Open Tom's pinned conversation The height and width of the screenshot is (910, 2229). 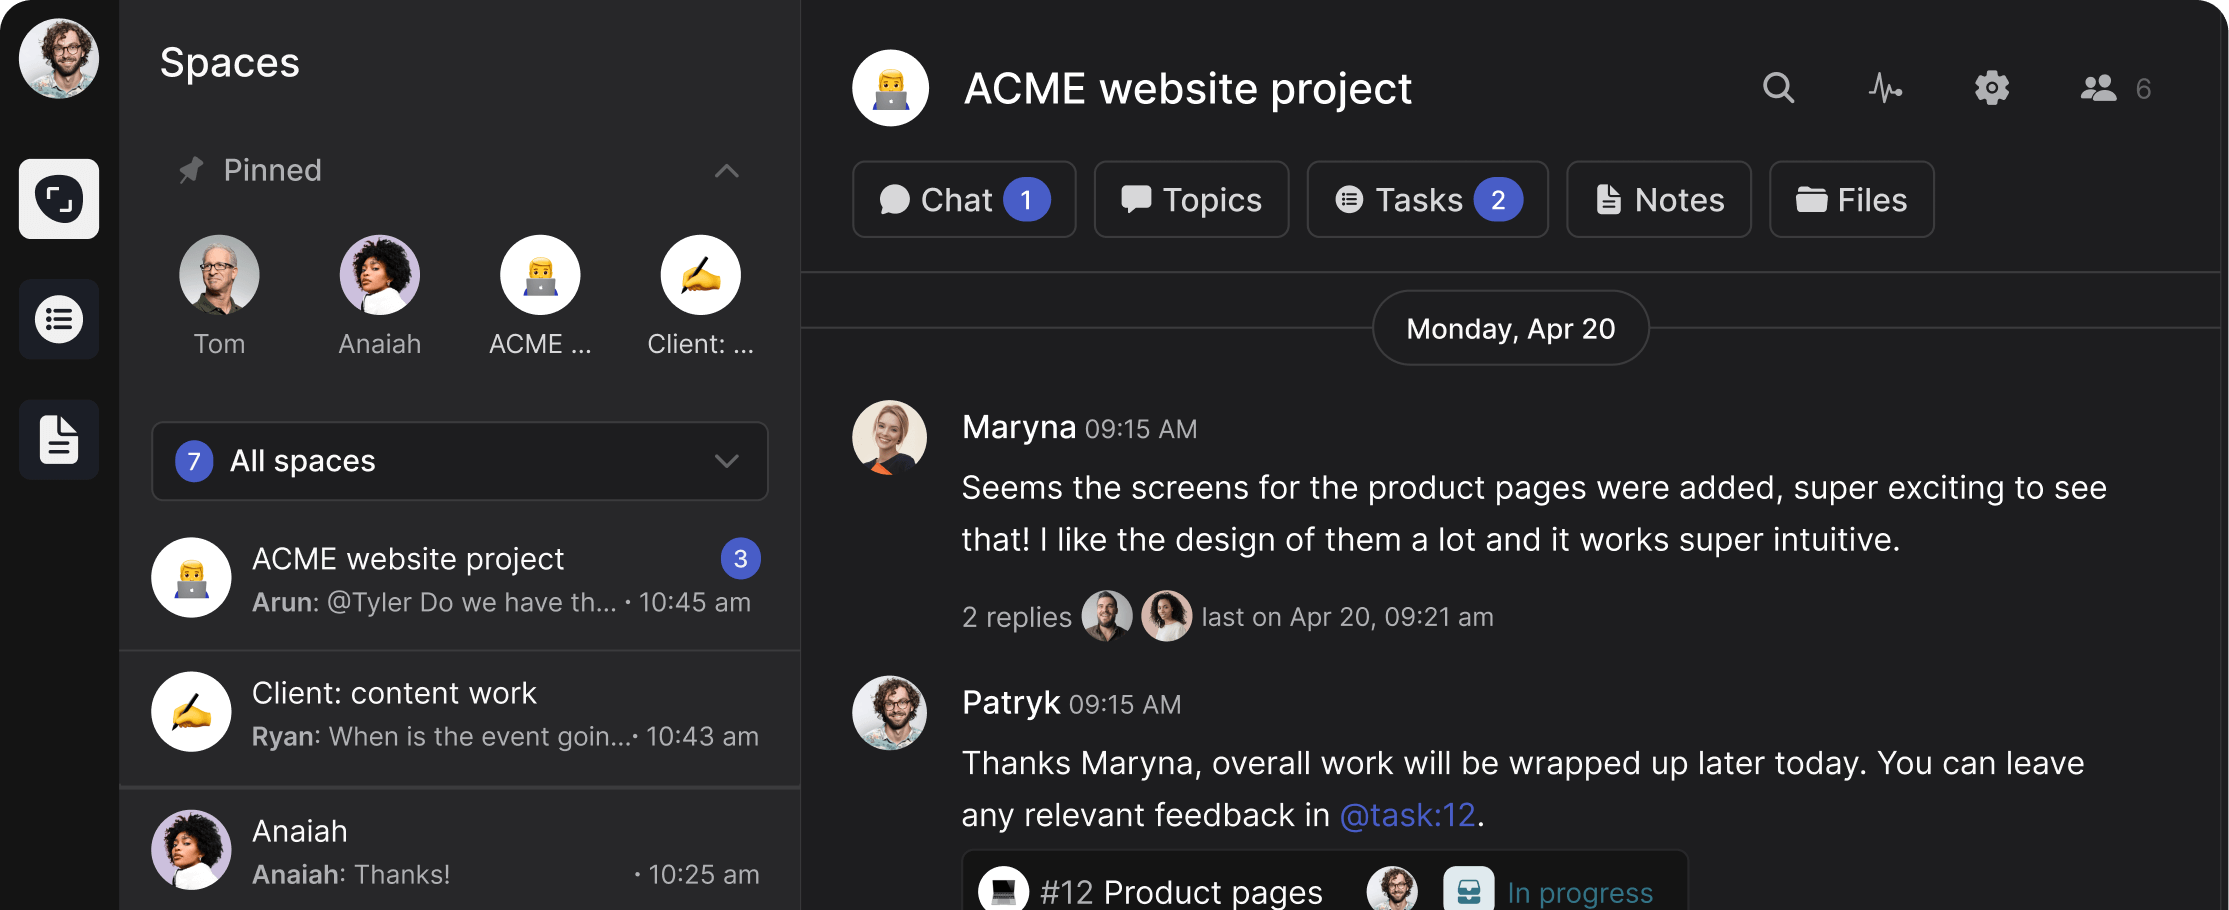click(x=219, y=274)
